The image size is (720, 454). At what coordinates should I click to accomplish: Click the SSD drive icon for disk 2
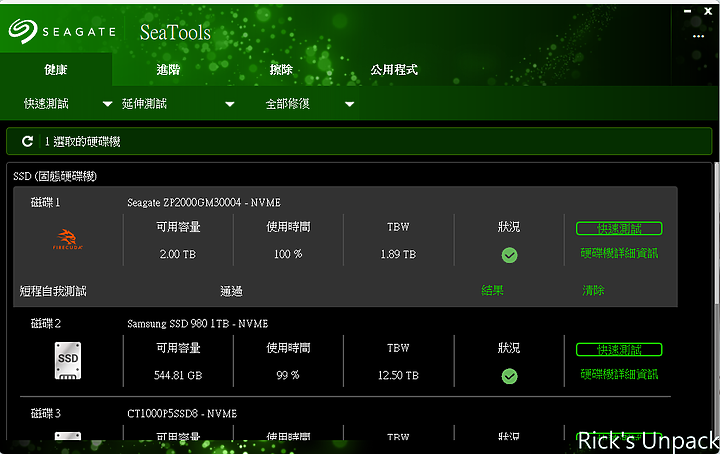coord(68,361)
